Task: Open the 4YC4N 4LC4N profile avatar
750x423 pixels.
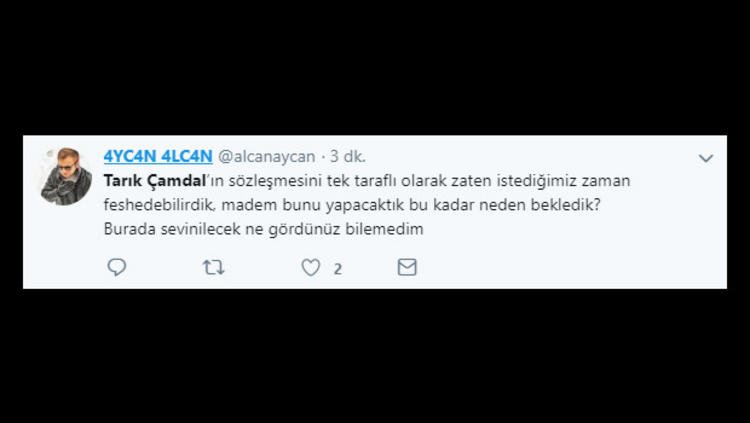Action: click(x=66, y=177)
